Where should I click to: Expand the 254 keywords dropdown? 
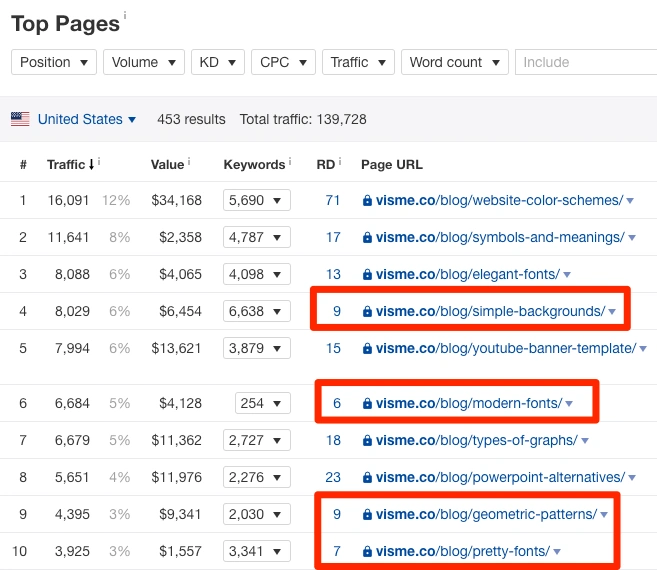tap(263, 403)
